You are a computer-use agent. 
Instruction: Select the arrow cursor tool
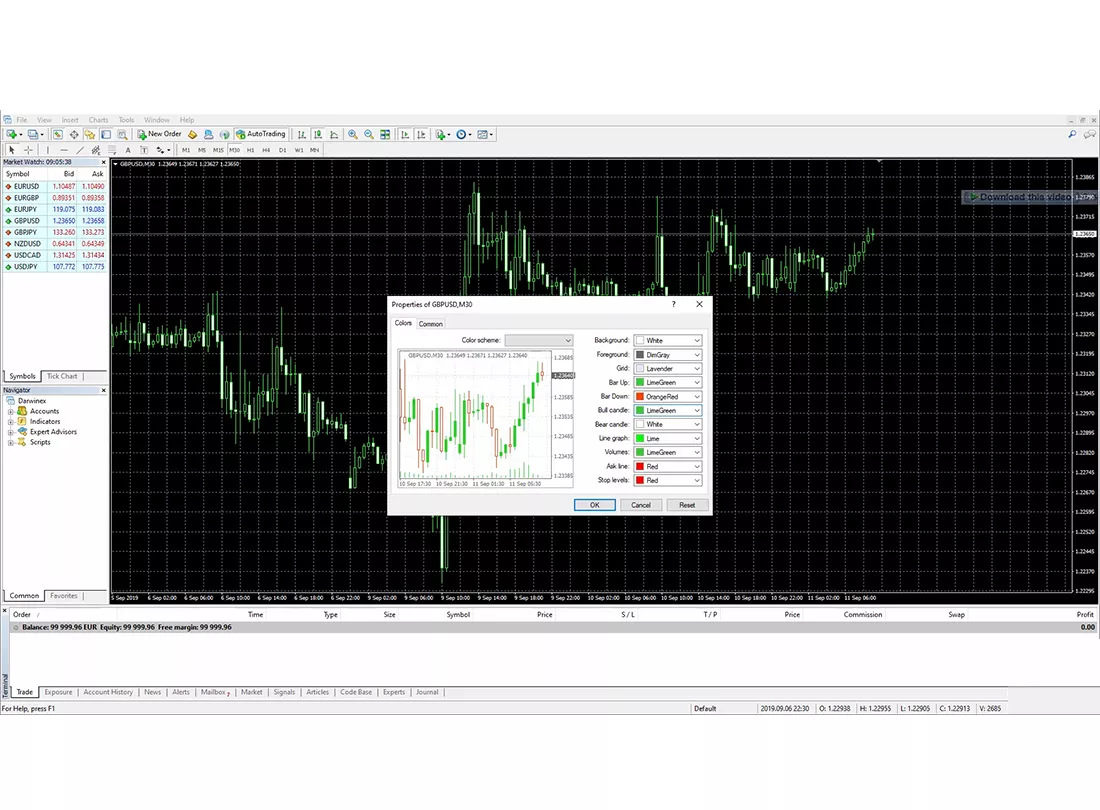pyautogui.click(x=12, y=150)
